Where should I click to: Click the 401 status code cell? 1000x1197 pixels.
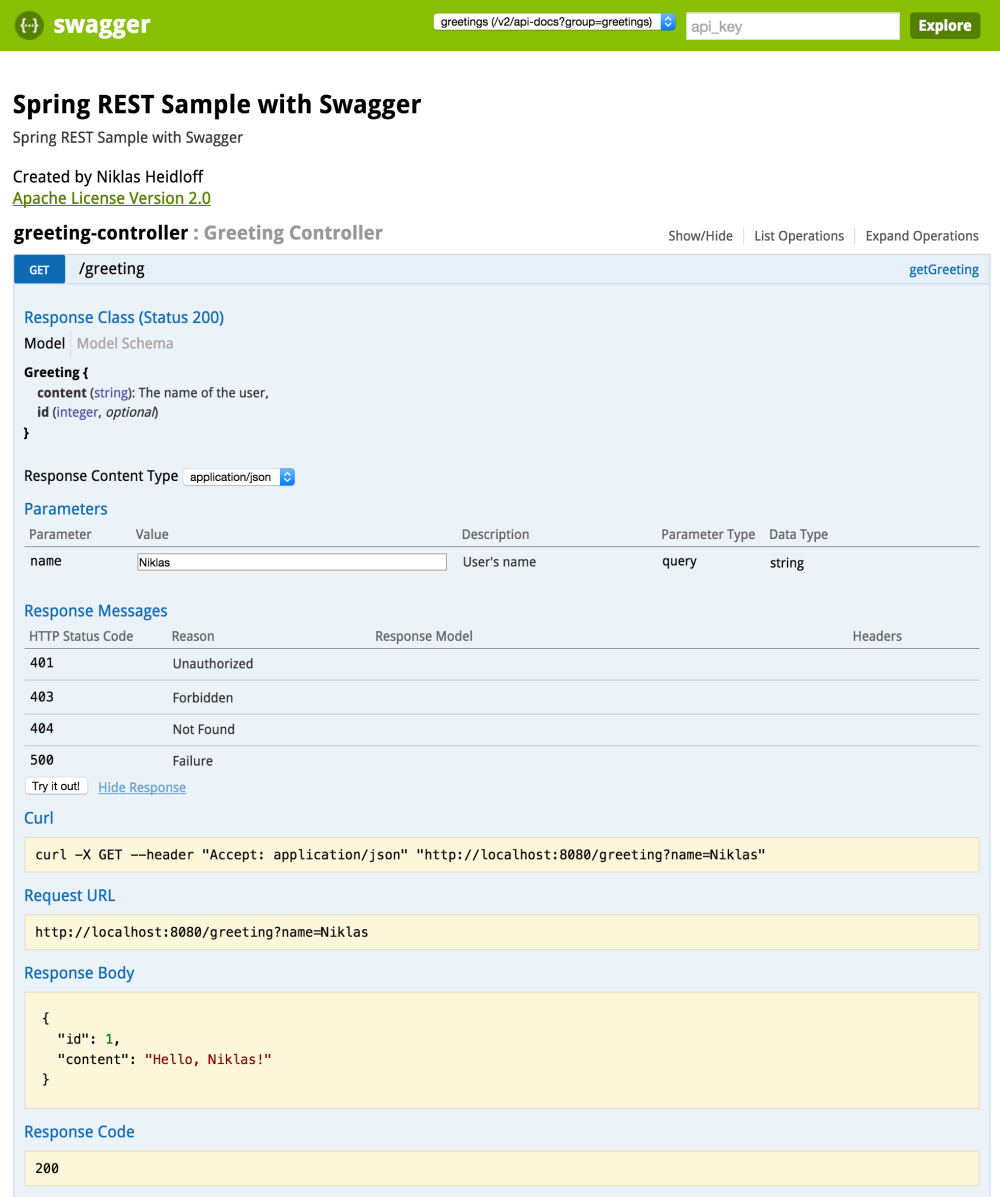pos(42,663)
